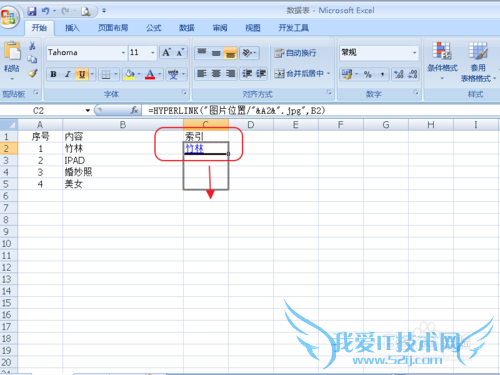
Task: Save the workbook from the quick access toolbar
Action: pyautogui.click(x=32, y=11)
